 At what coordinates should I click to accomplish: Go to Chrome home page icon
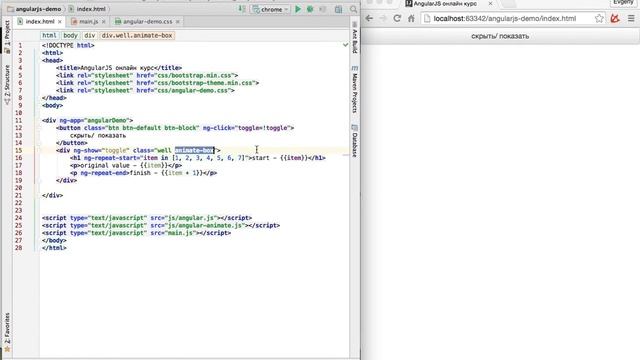(x=411, y=18)
